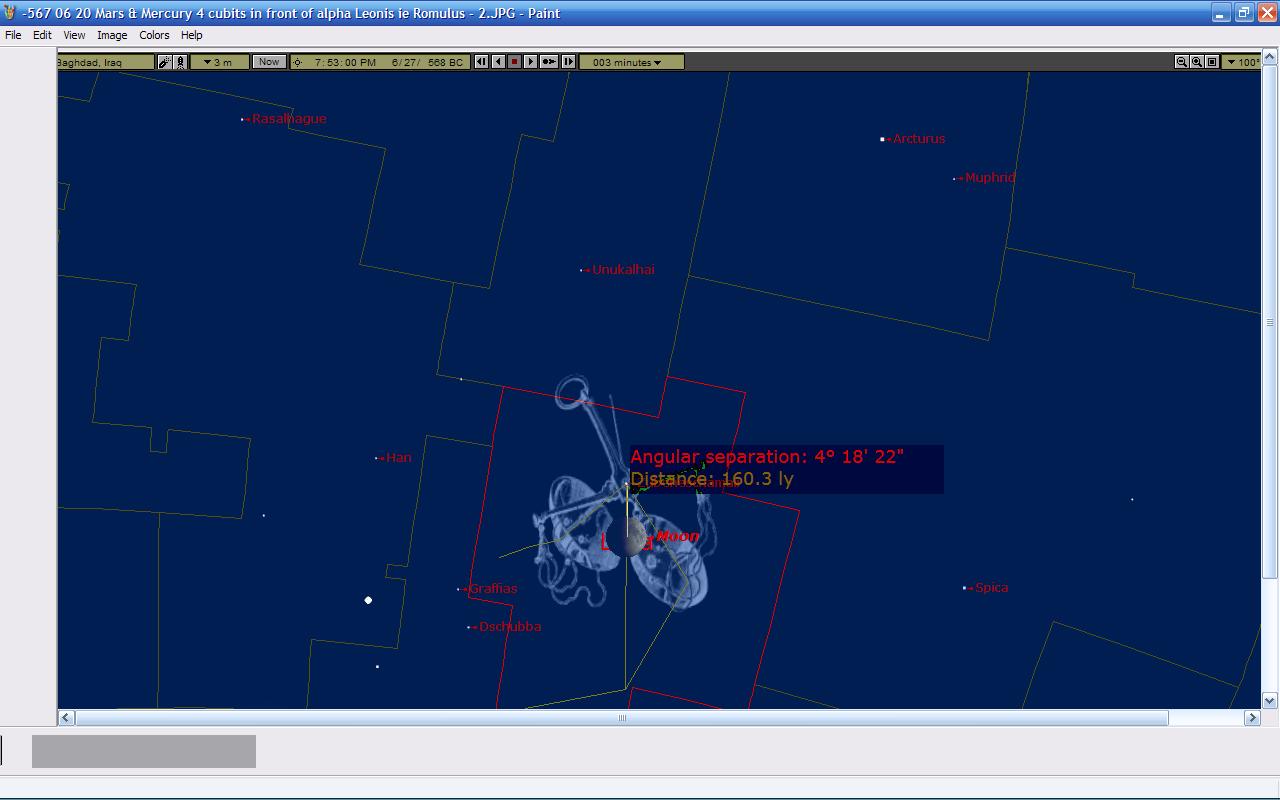This screenshot has height=800, width=1280.
Task: Click the Spica star label
Action: coord(991,588)
